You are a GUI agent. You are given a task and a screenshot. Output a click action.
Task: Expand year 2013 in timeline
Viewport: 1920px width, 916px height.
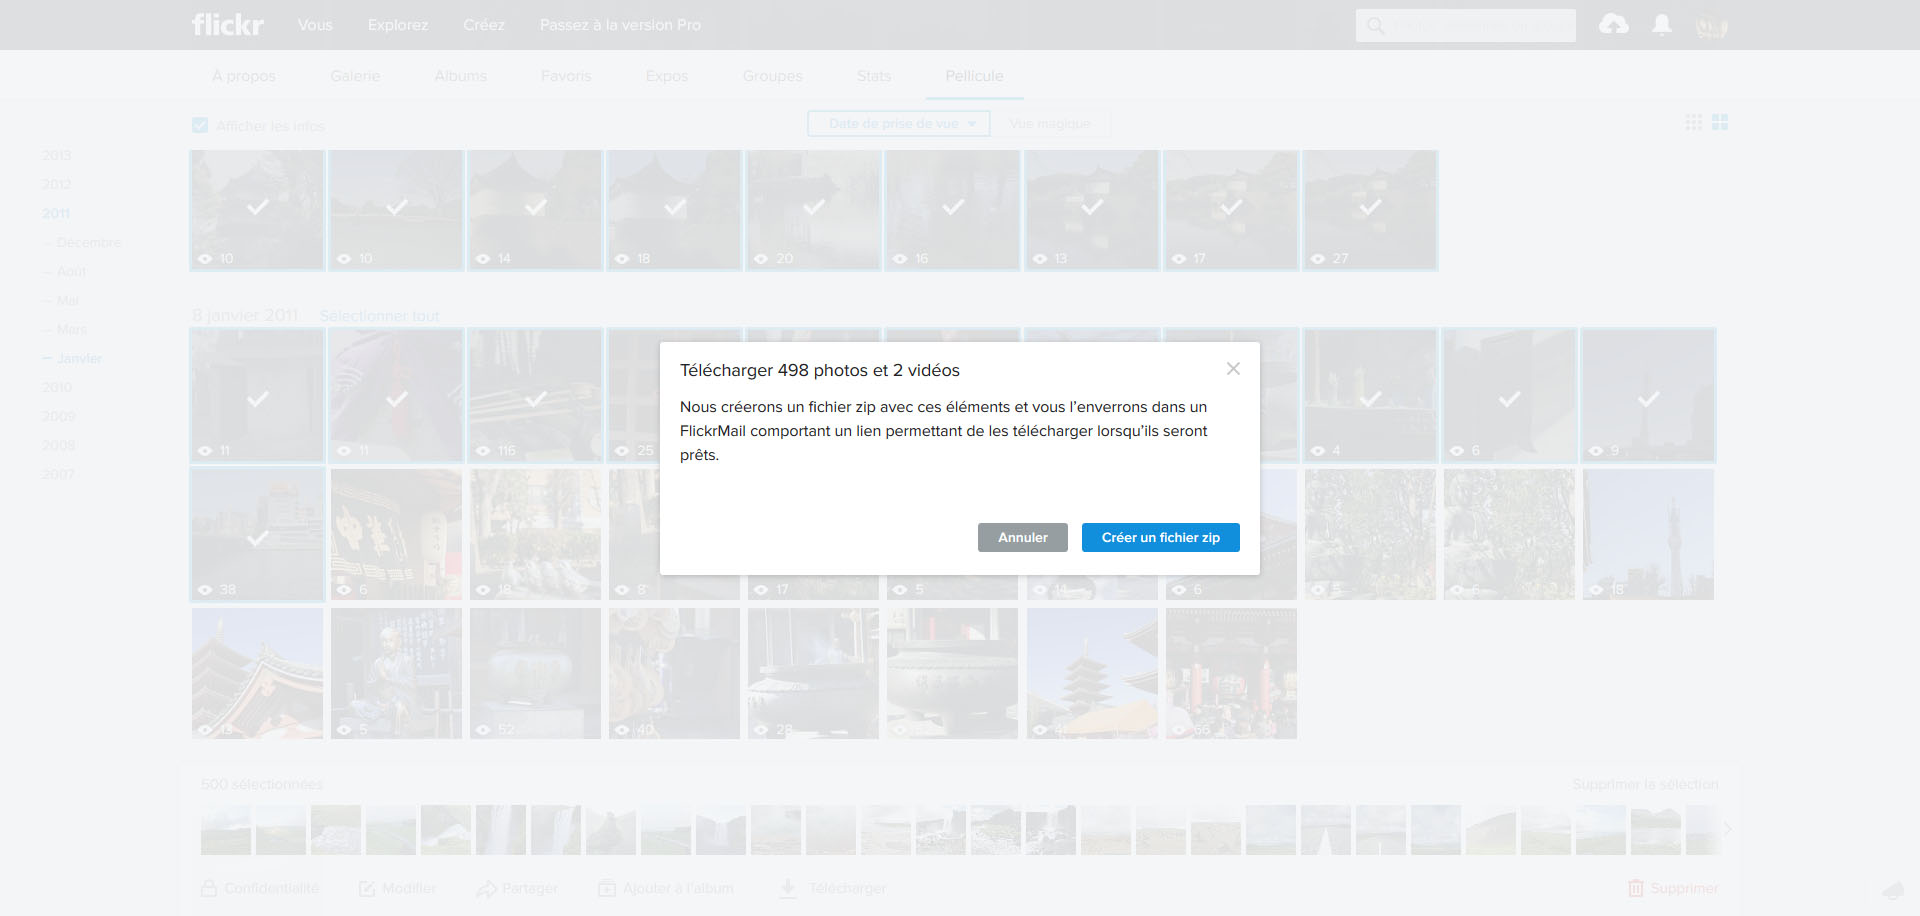[x=56, y=155]
